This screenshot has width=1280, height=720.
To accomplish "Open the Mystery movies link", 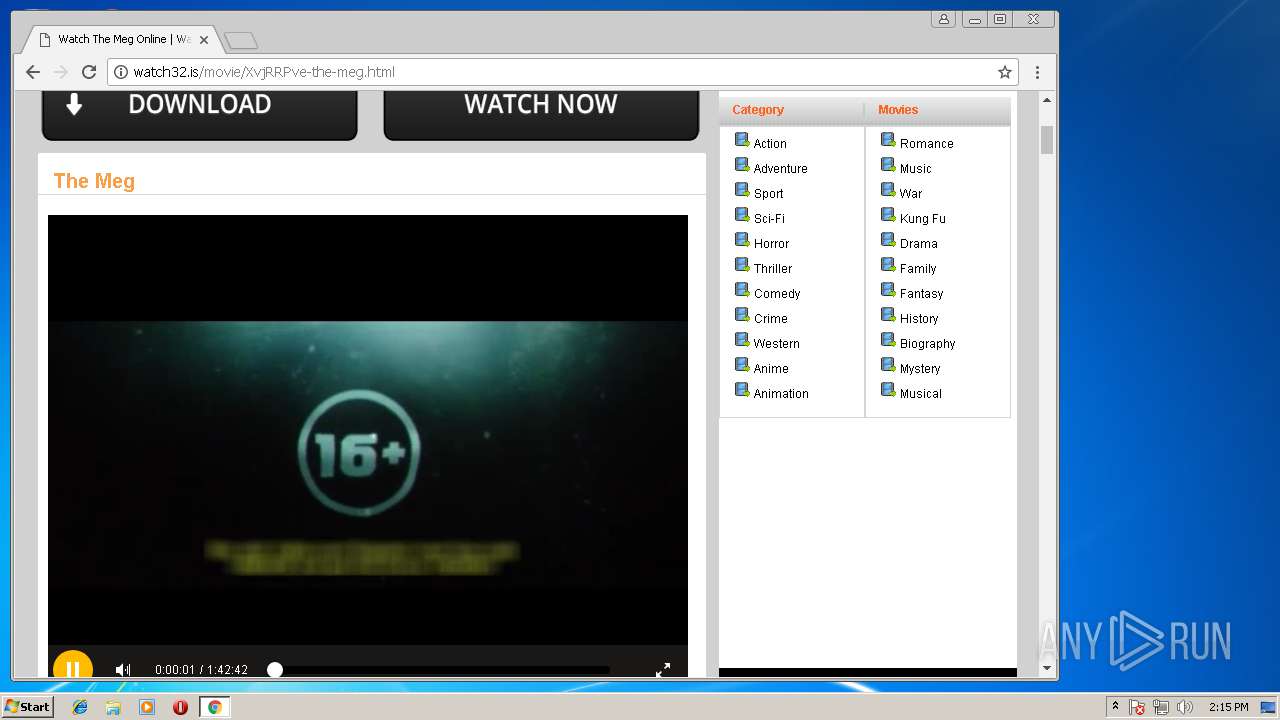I will coord(920,368).
